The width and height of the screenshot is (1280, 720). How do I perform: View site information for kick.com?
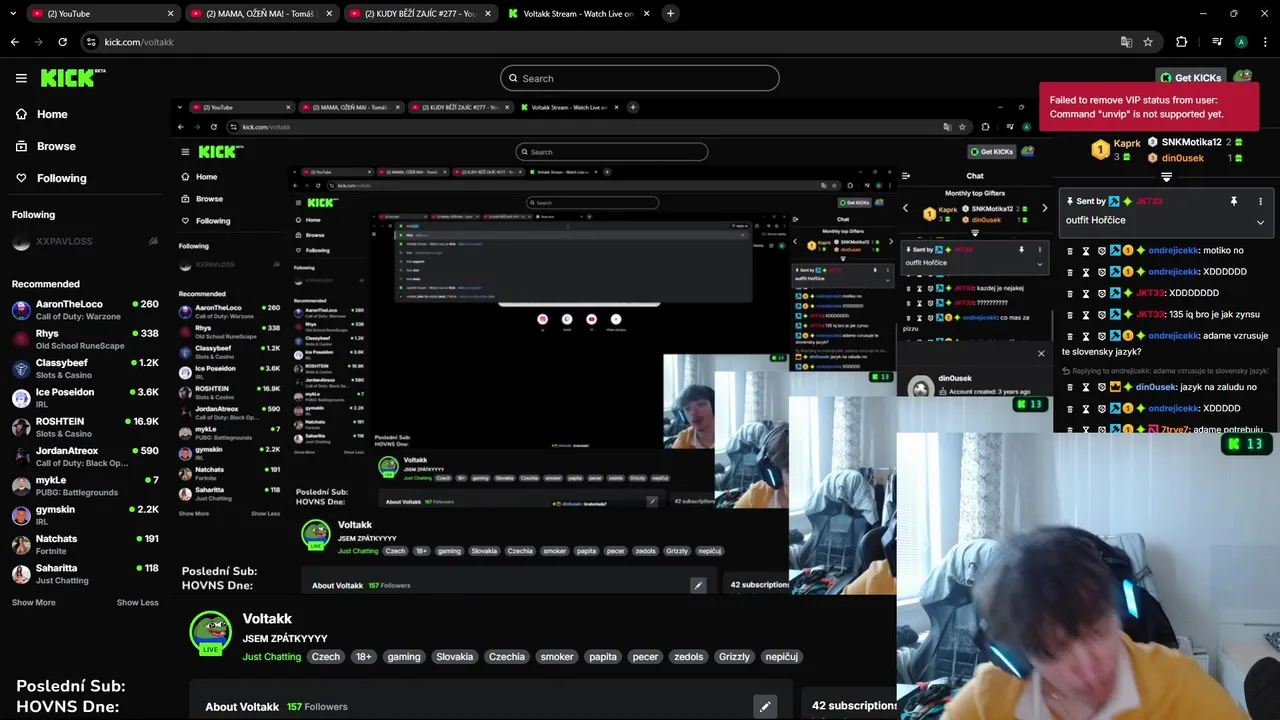tap(91, 42)
